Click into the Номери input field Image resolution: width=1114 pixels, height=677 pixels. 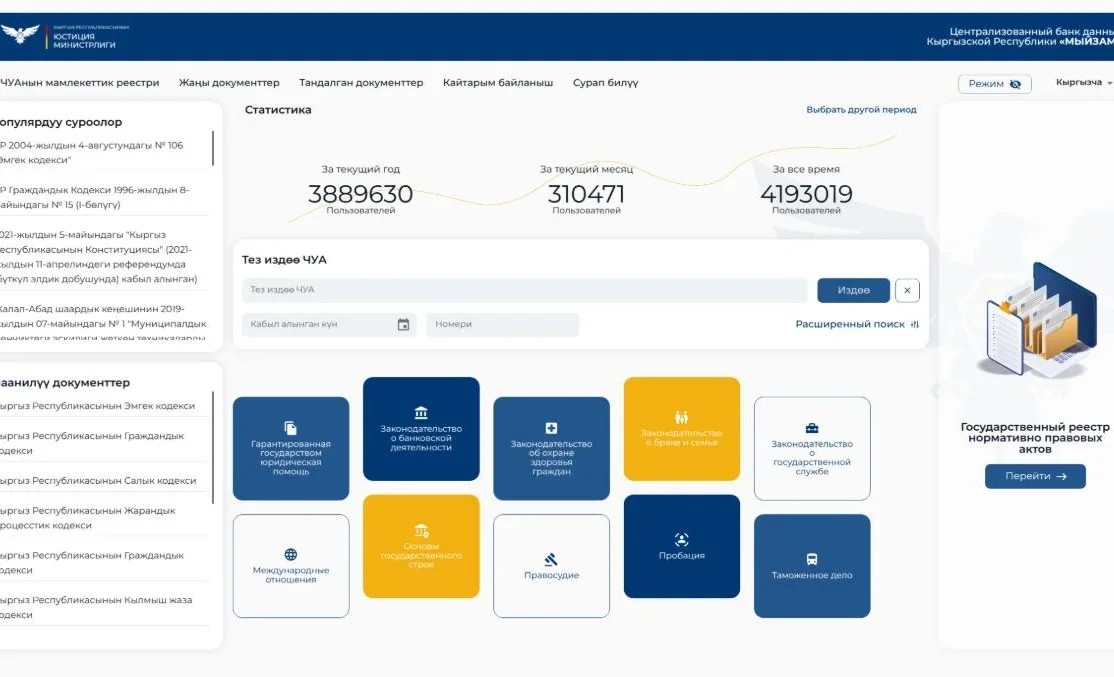[x=502, y=325]
